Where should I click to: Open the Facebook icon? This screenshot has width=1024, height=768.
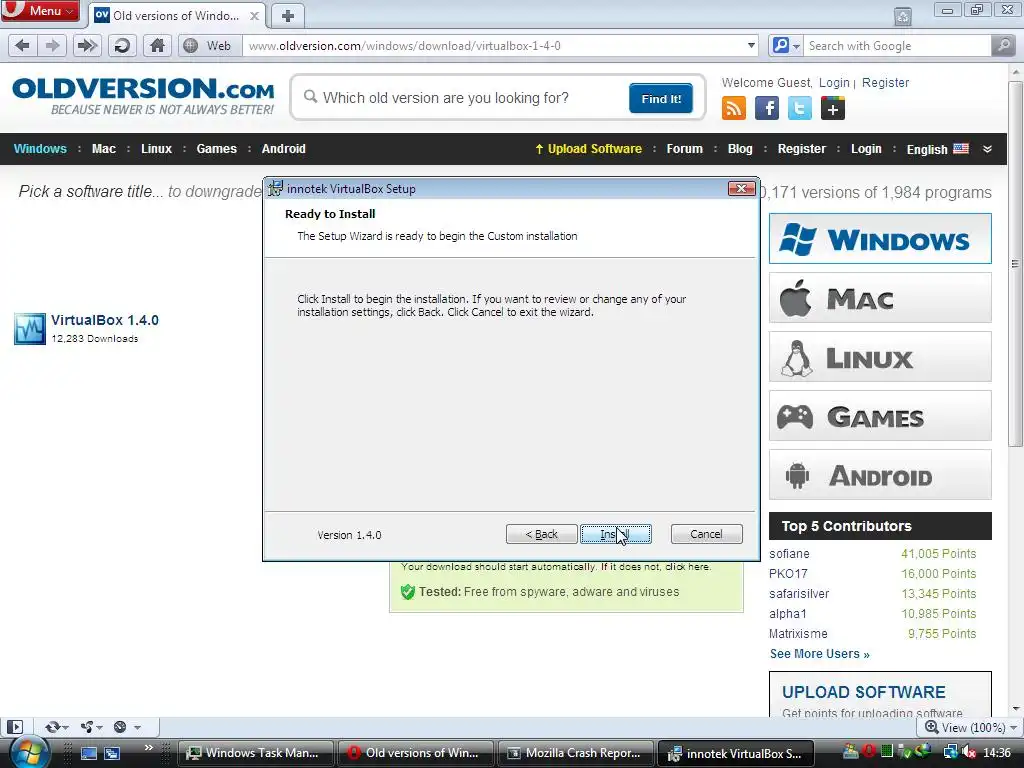pyautogui.click(x=767, y=108)
